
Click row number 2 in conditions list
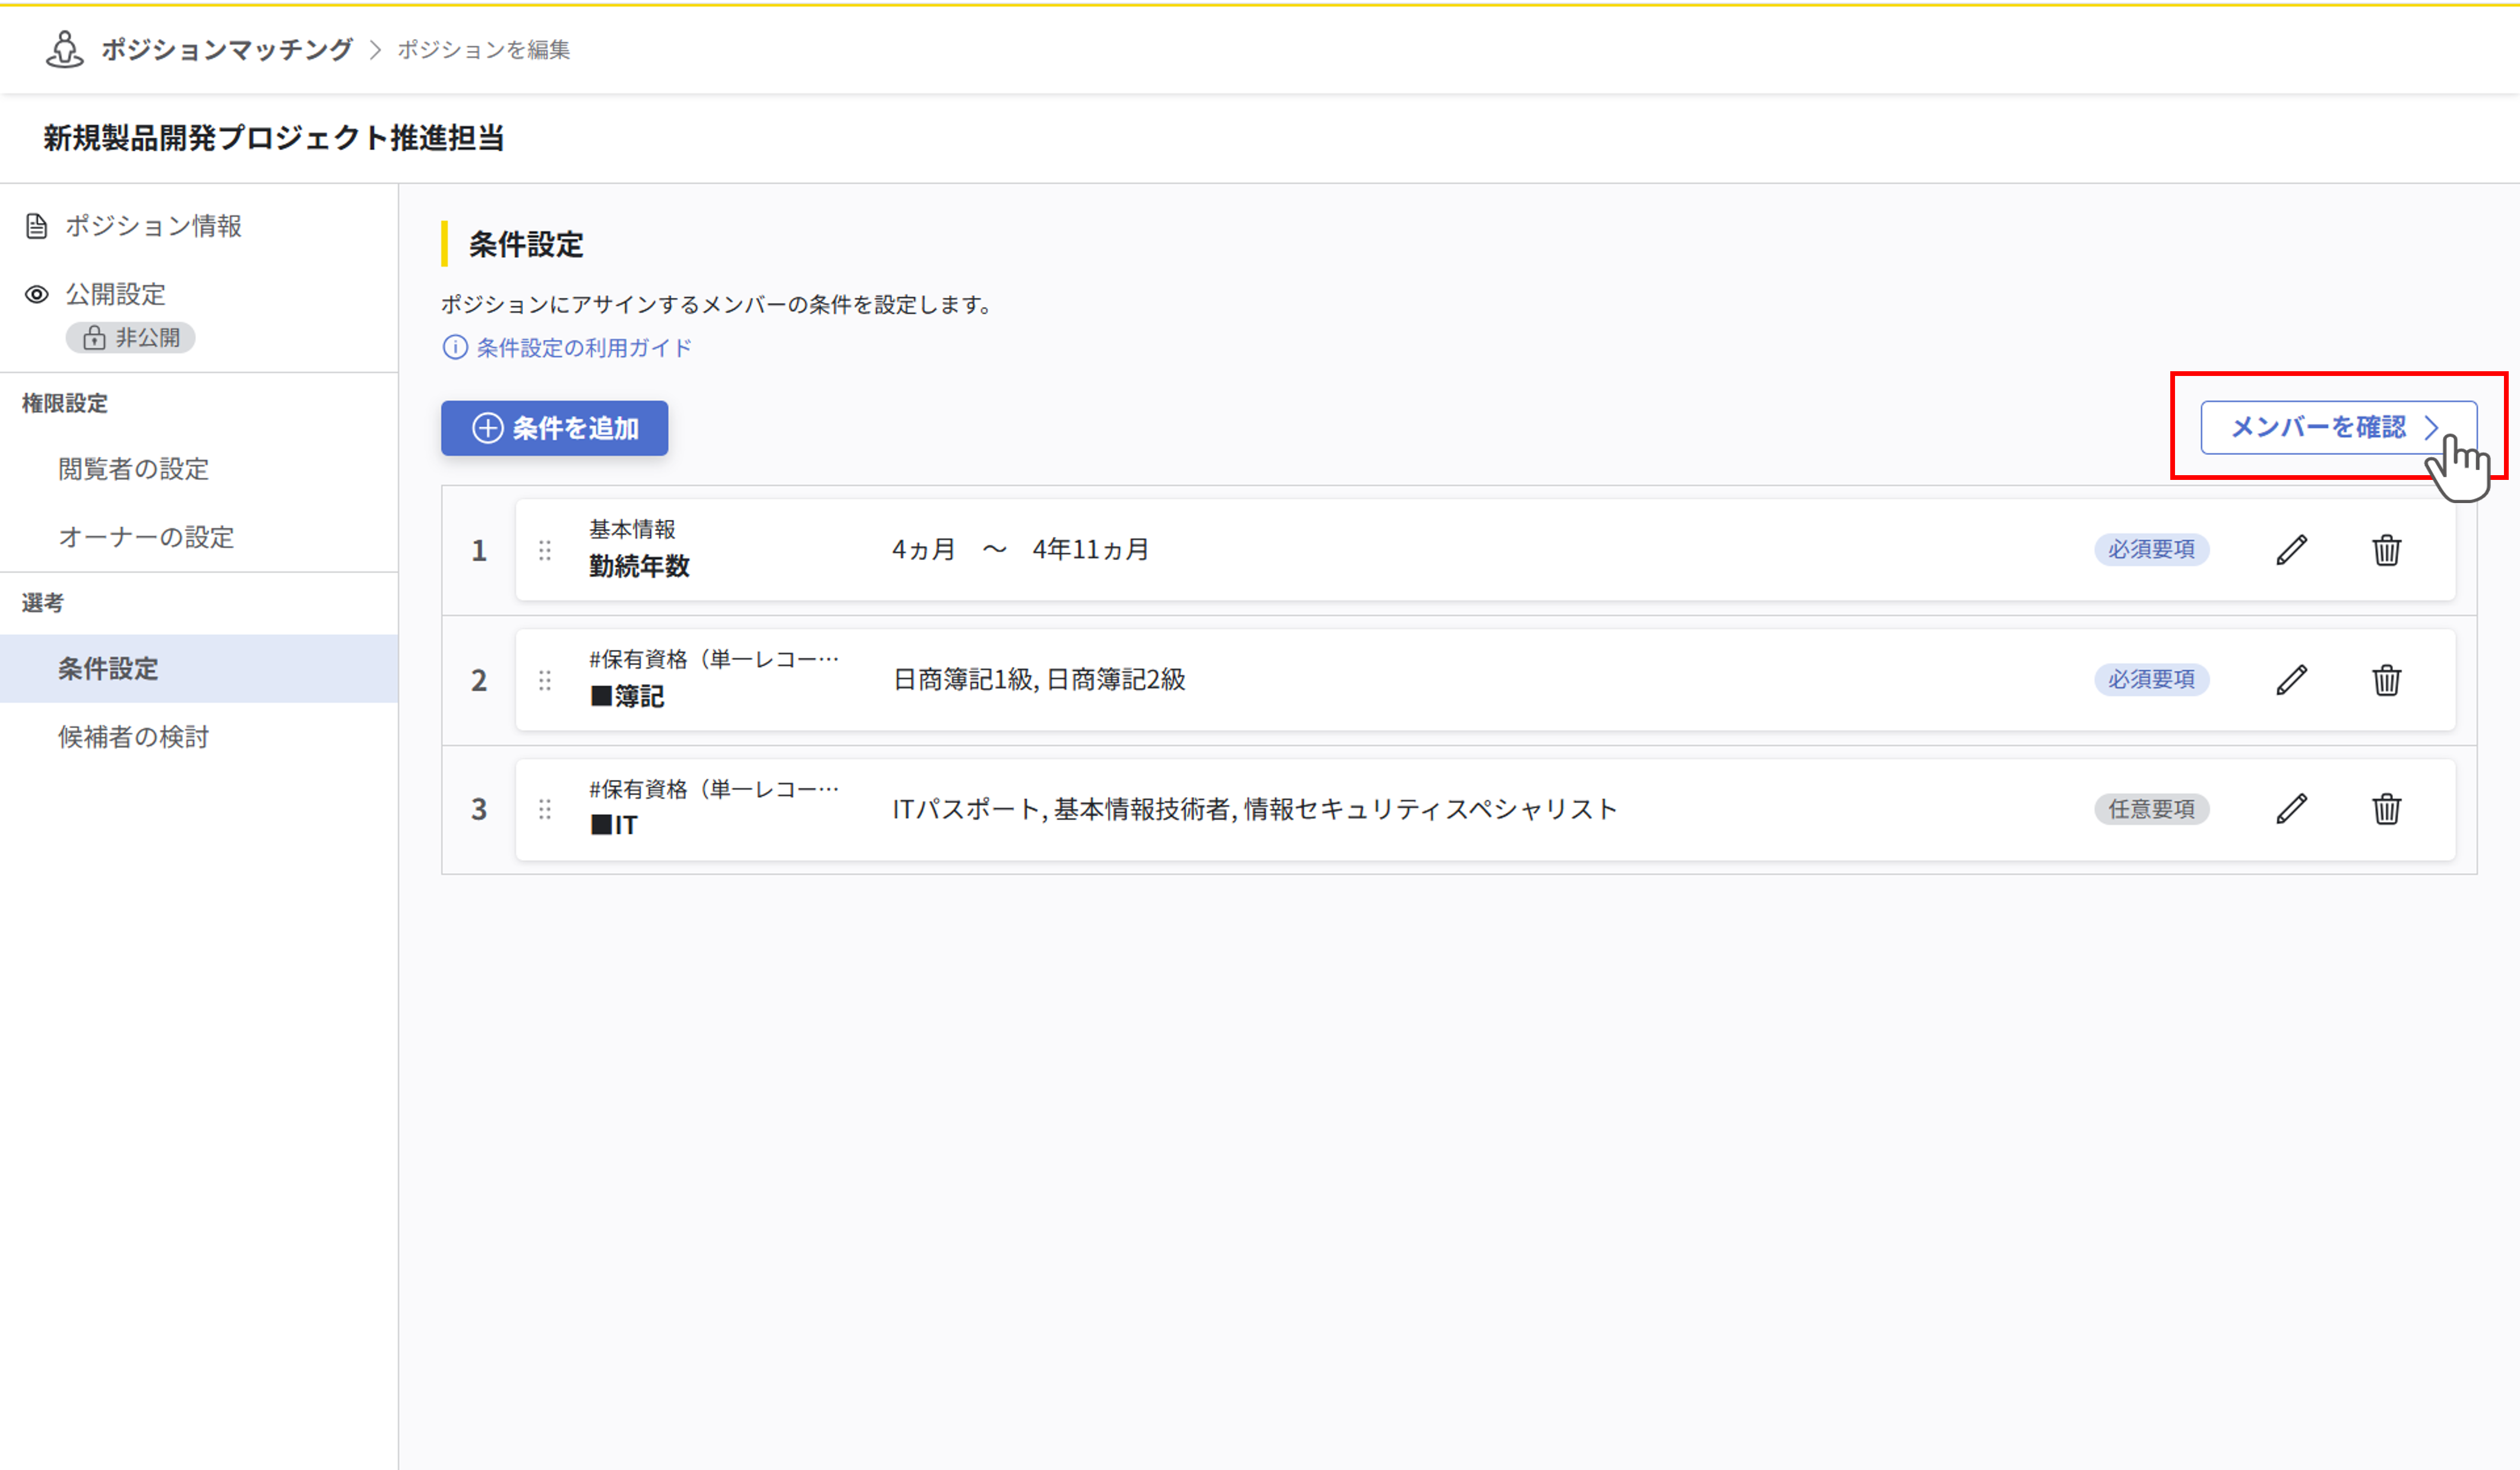point(479,681)
